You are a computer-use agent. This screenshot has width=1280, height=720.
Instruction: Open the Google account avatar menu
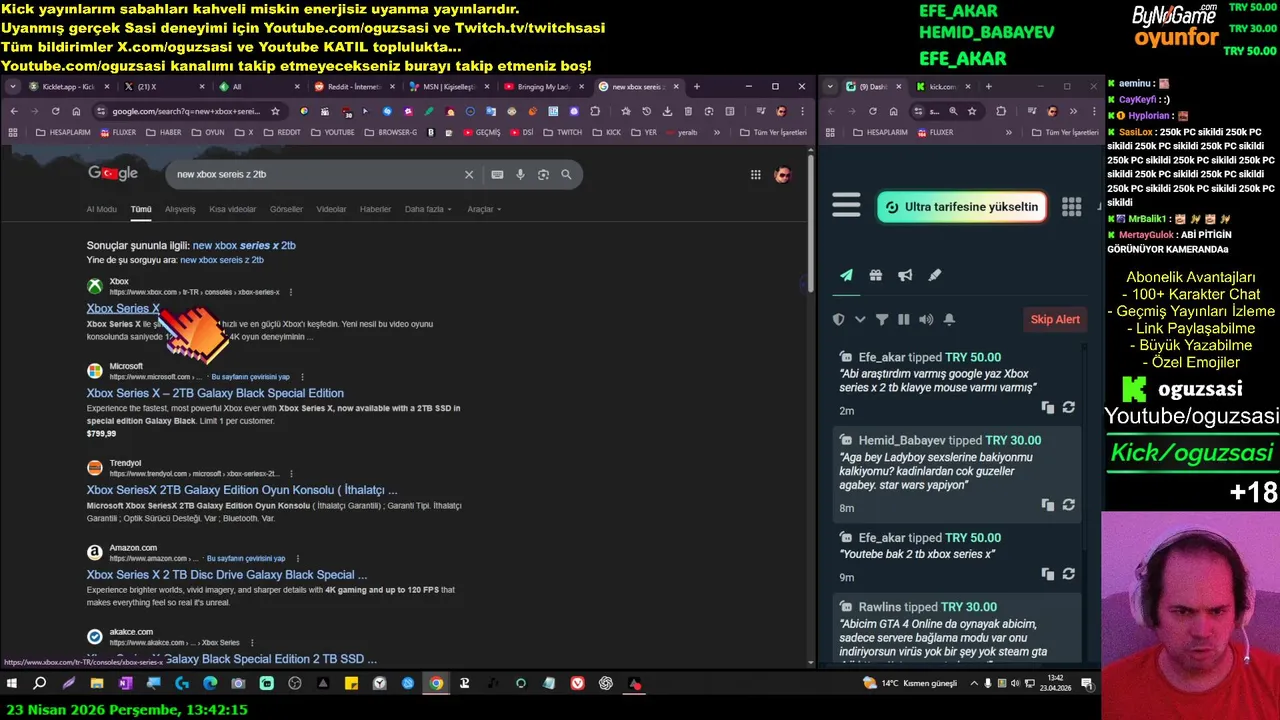click(x=783, y=174)
